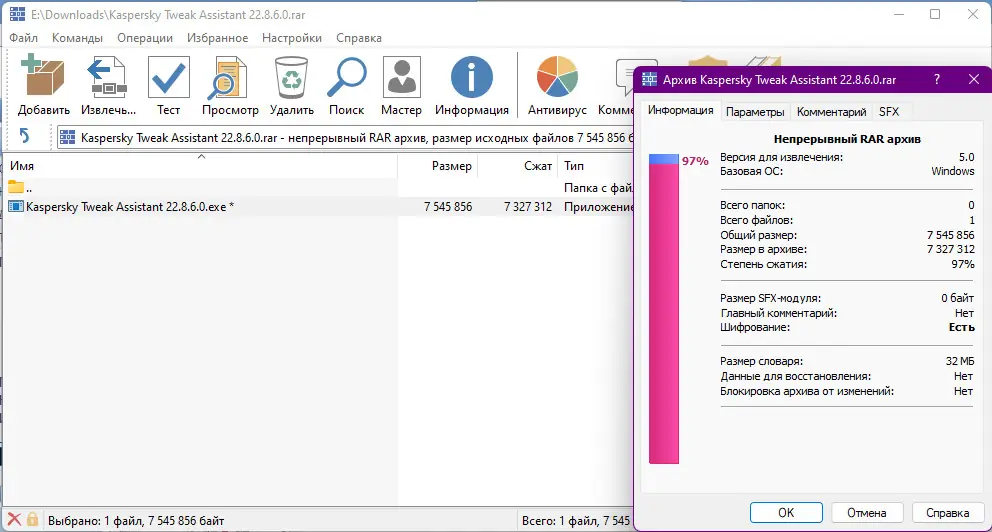Open the Избранное menu

click(217, 38)
